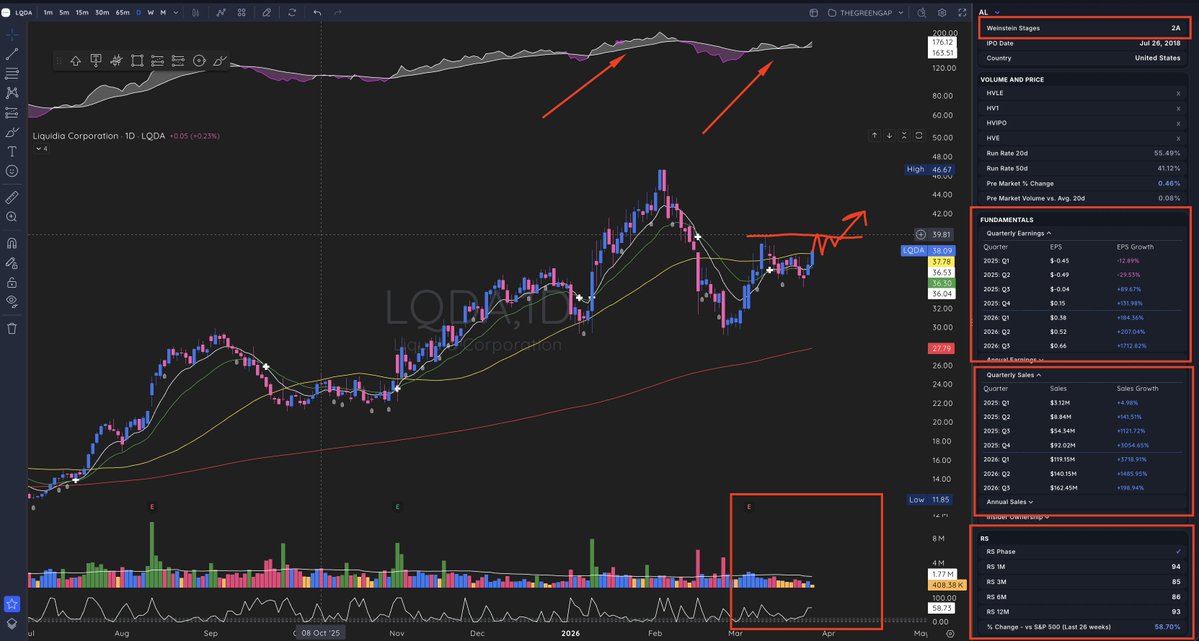Open the alert pencil icon in top toolbar
The width and height of the screenshot is (1199, 641).
click(x=267, y=13)
